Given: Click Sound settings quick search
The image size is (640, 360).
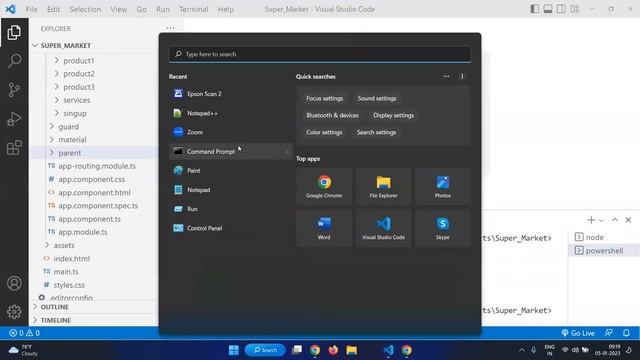Looking at the screenshot, I should 377,98.
